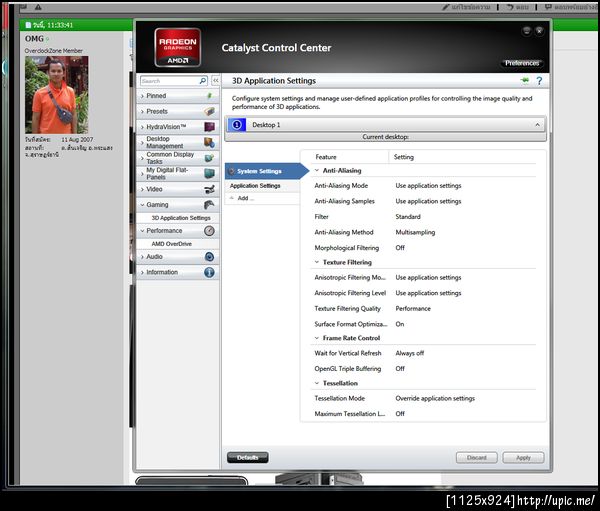This screenshot has width=600, height=511.
Task: Click the My Digital Flat-Panels icon
Action: tap(209, 173)
